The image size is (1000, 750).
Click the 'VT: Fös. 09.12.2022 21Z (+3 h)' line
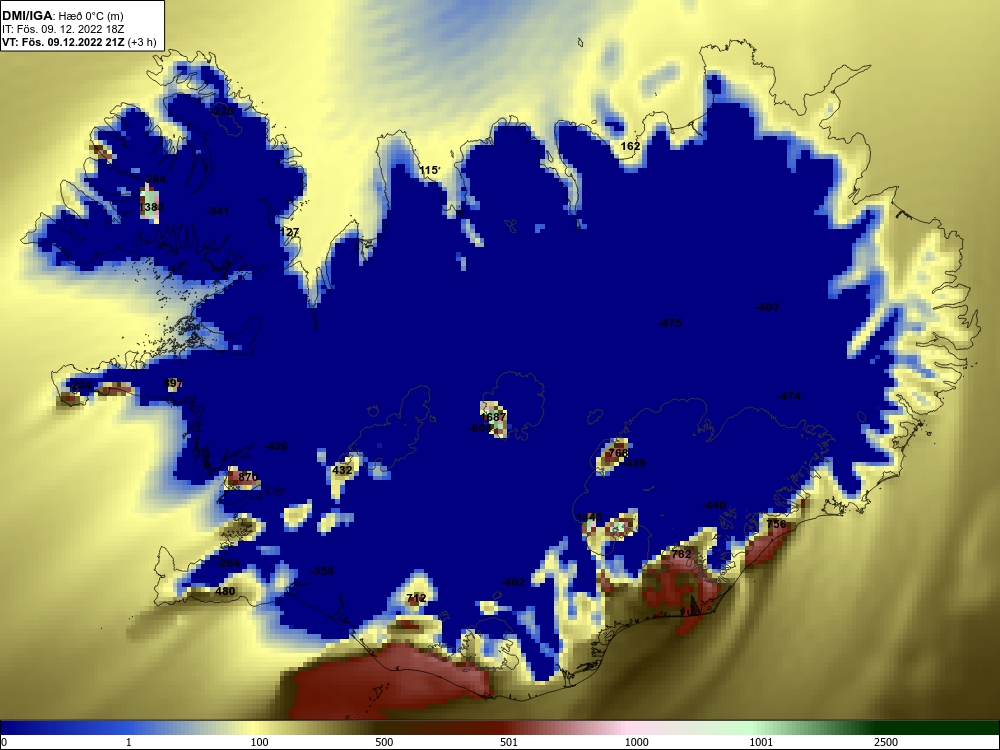pyautogui.click(x=78, y=42)
